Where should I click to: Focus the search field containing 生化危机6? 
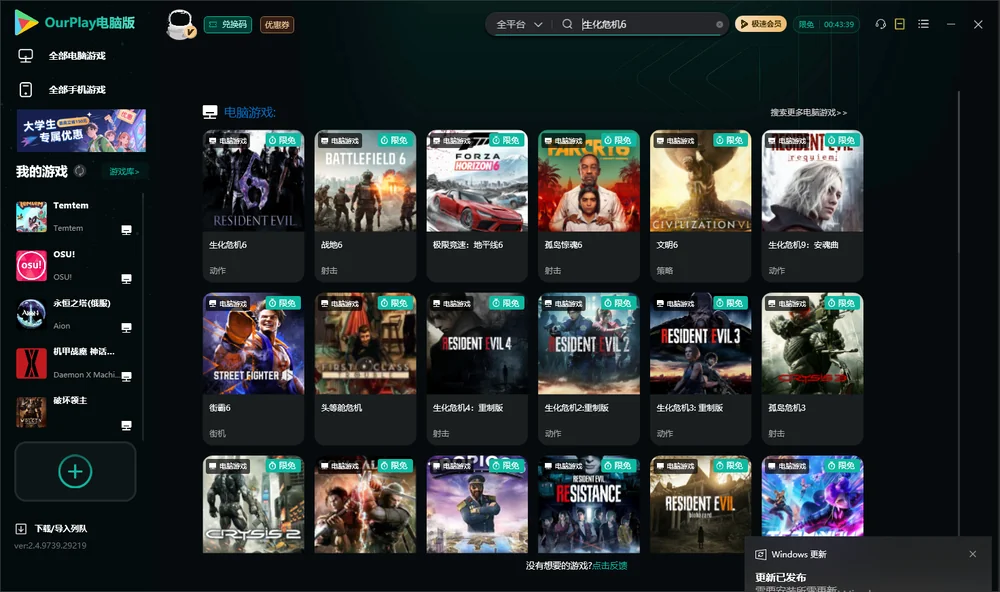(647, 25)
